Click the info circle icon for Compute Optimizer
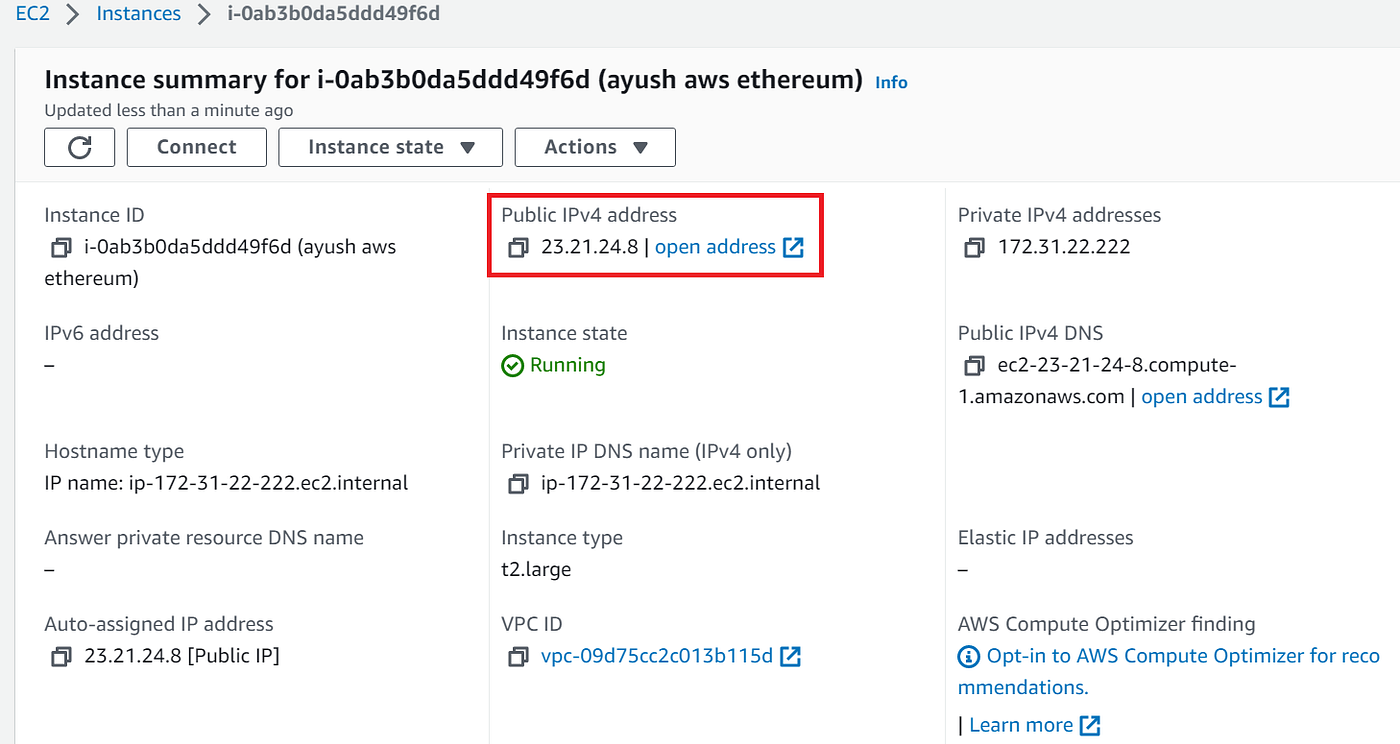Viewport: 1400px width, 744px height. tap(968, 657)
